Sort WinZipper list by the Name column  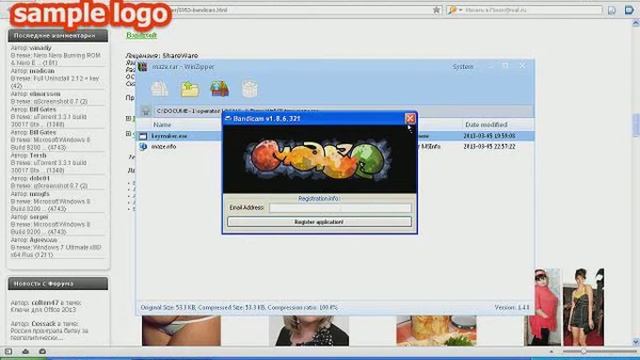(x=162, y=124)
